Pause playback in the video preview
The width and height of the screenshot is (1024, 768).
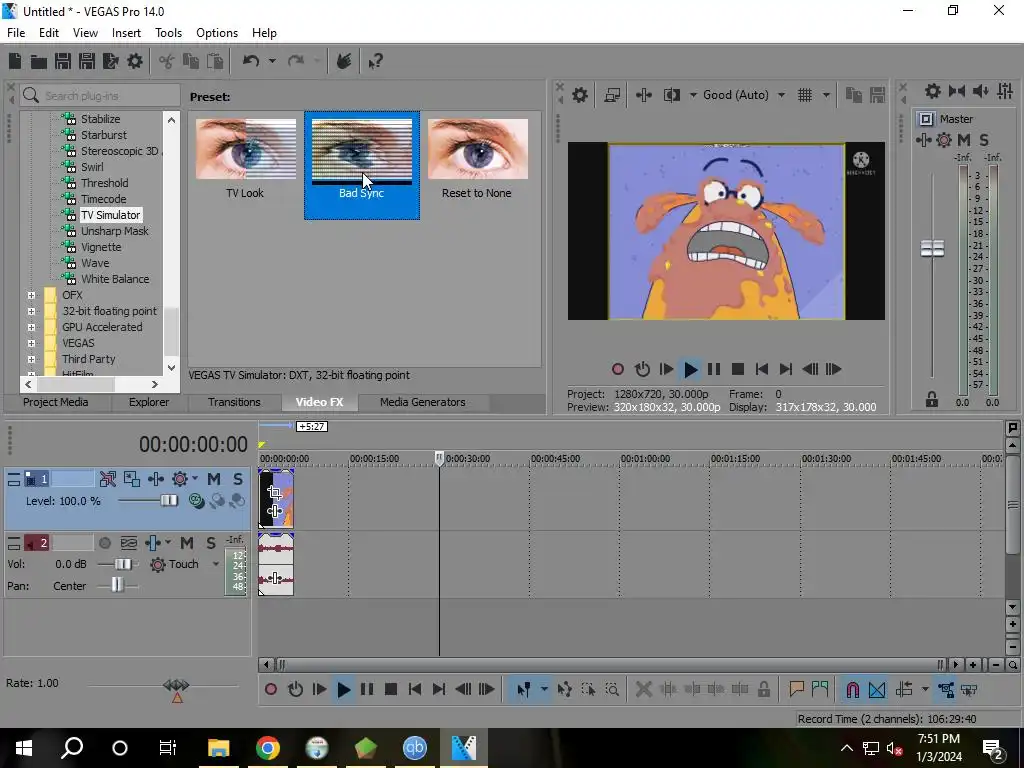coord(714,370)
